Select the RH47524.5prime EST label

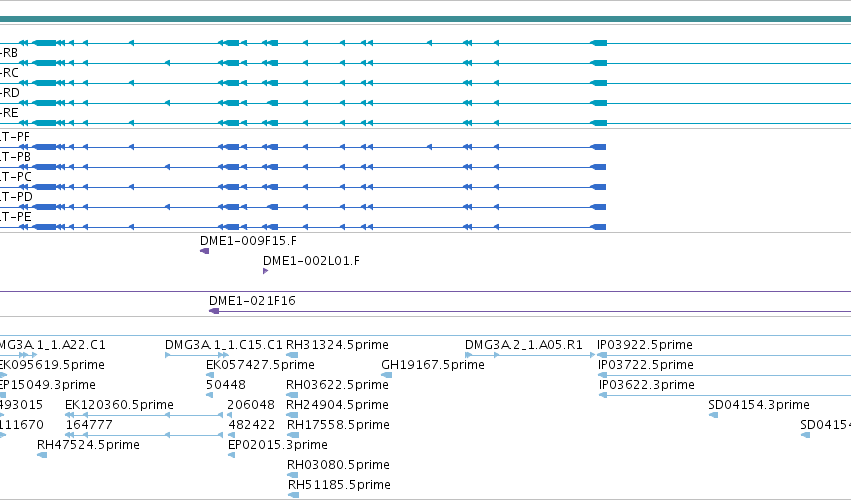click(x=88, y=445)
